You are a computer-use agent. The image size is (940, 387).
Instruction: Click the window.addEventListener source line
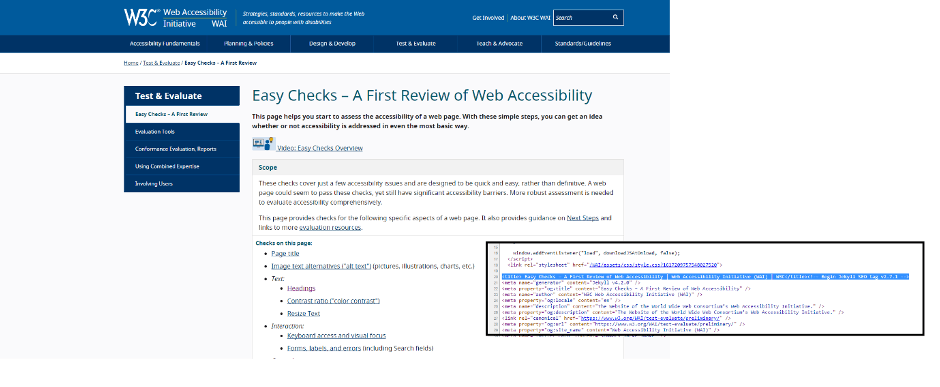click(596, 253)
